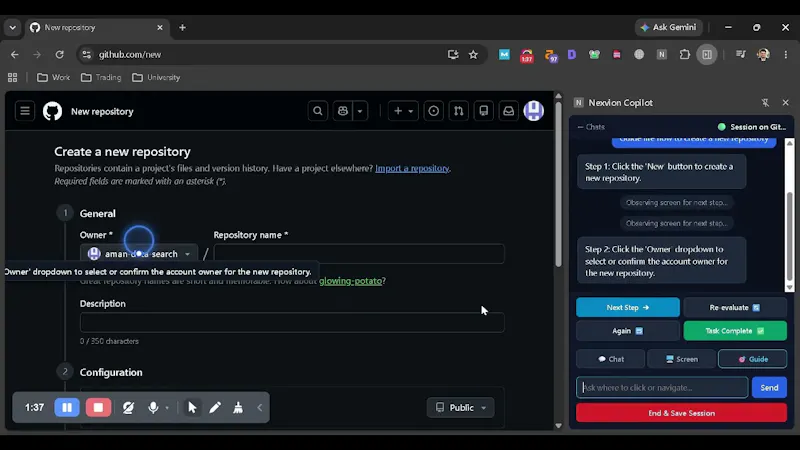Screen dimensions: 800x450
Task: Open the Extensions puzzle icon
Action: click(x=684, y=55)
